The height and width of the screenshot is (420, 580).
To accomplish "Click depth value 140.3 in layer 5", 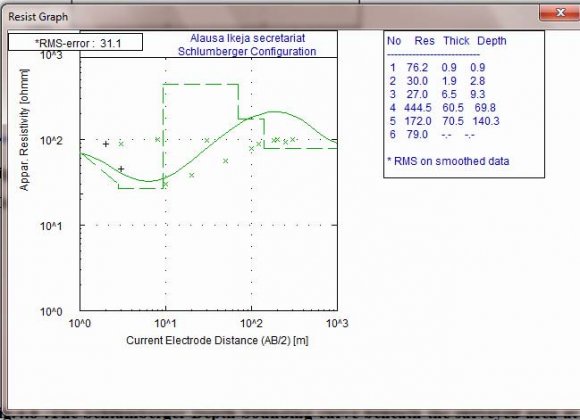I will point(486,121).
